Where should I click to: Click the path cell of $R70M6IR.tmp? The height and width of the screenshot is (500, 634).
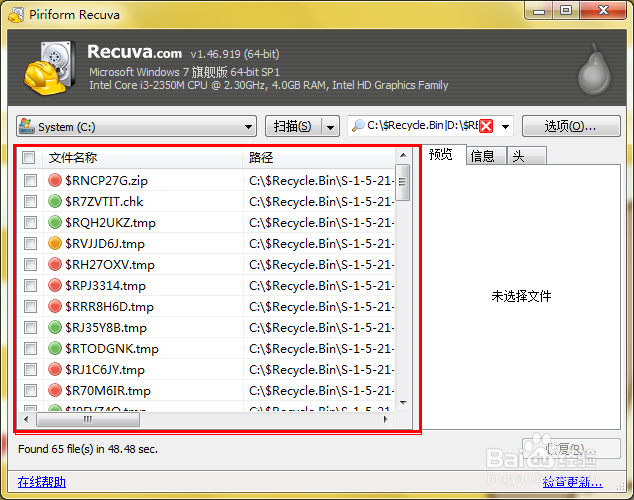pyautogui.click(x=319, y=390)
